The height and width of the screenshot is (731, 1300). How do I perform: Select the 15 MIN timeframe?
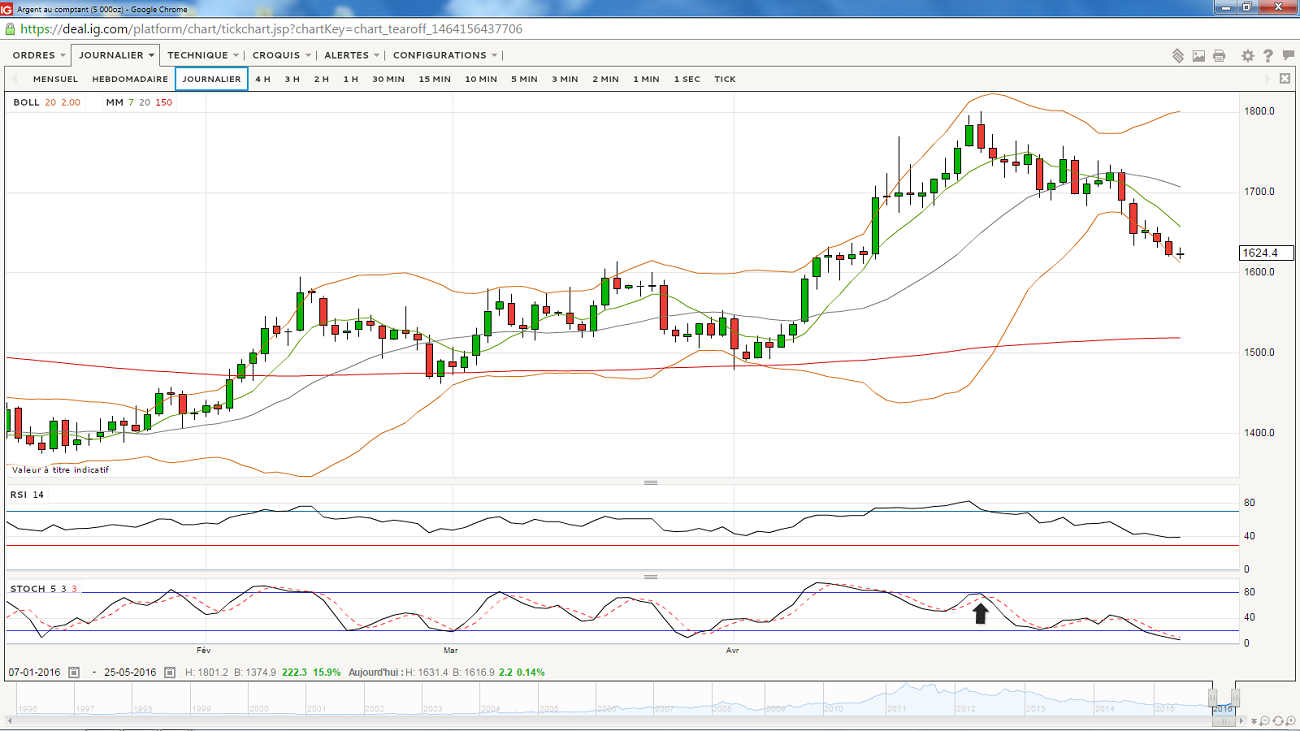coord(434,79)
